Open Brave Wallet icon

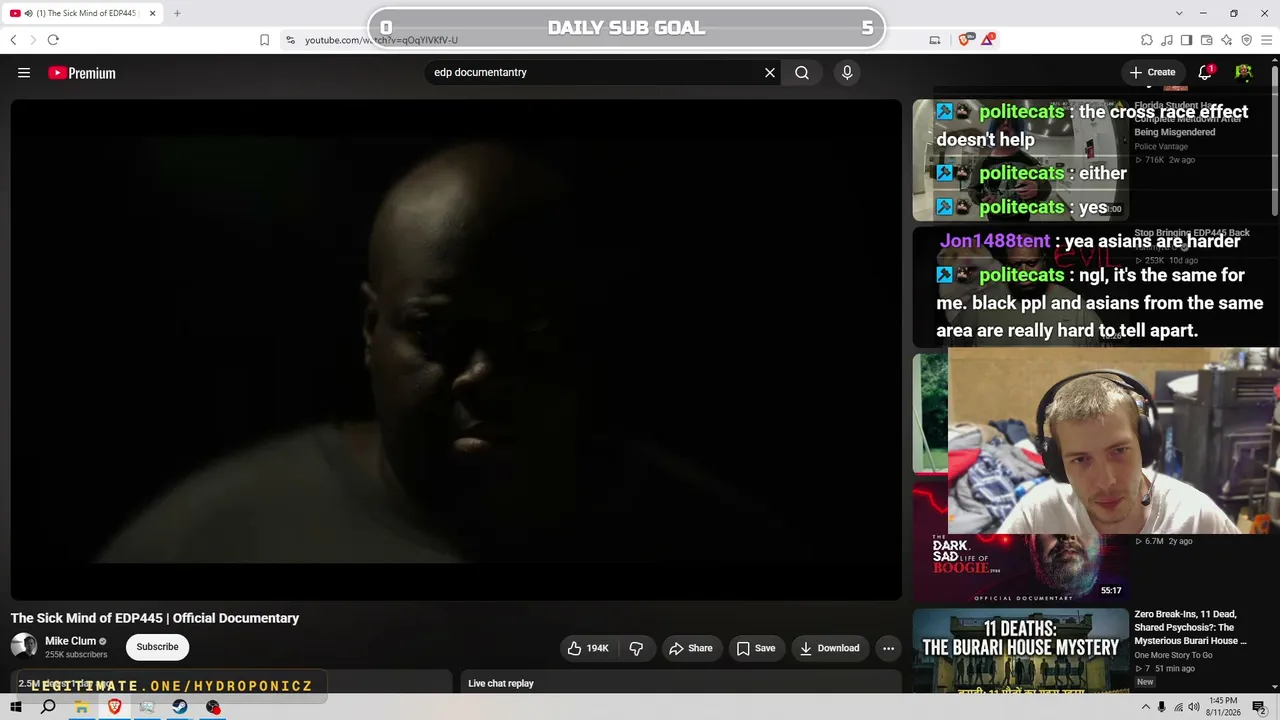click(1206, 40)
